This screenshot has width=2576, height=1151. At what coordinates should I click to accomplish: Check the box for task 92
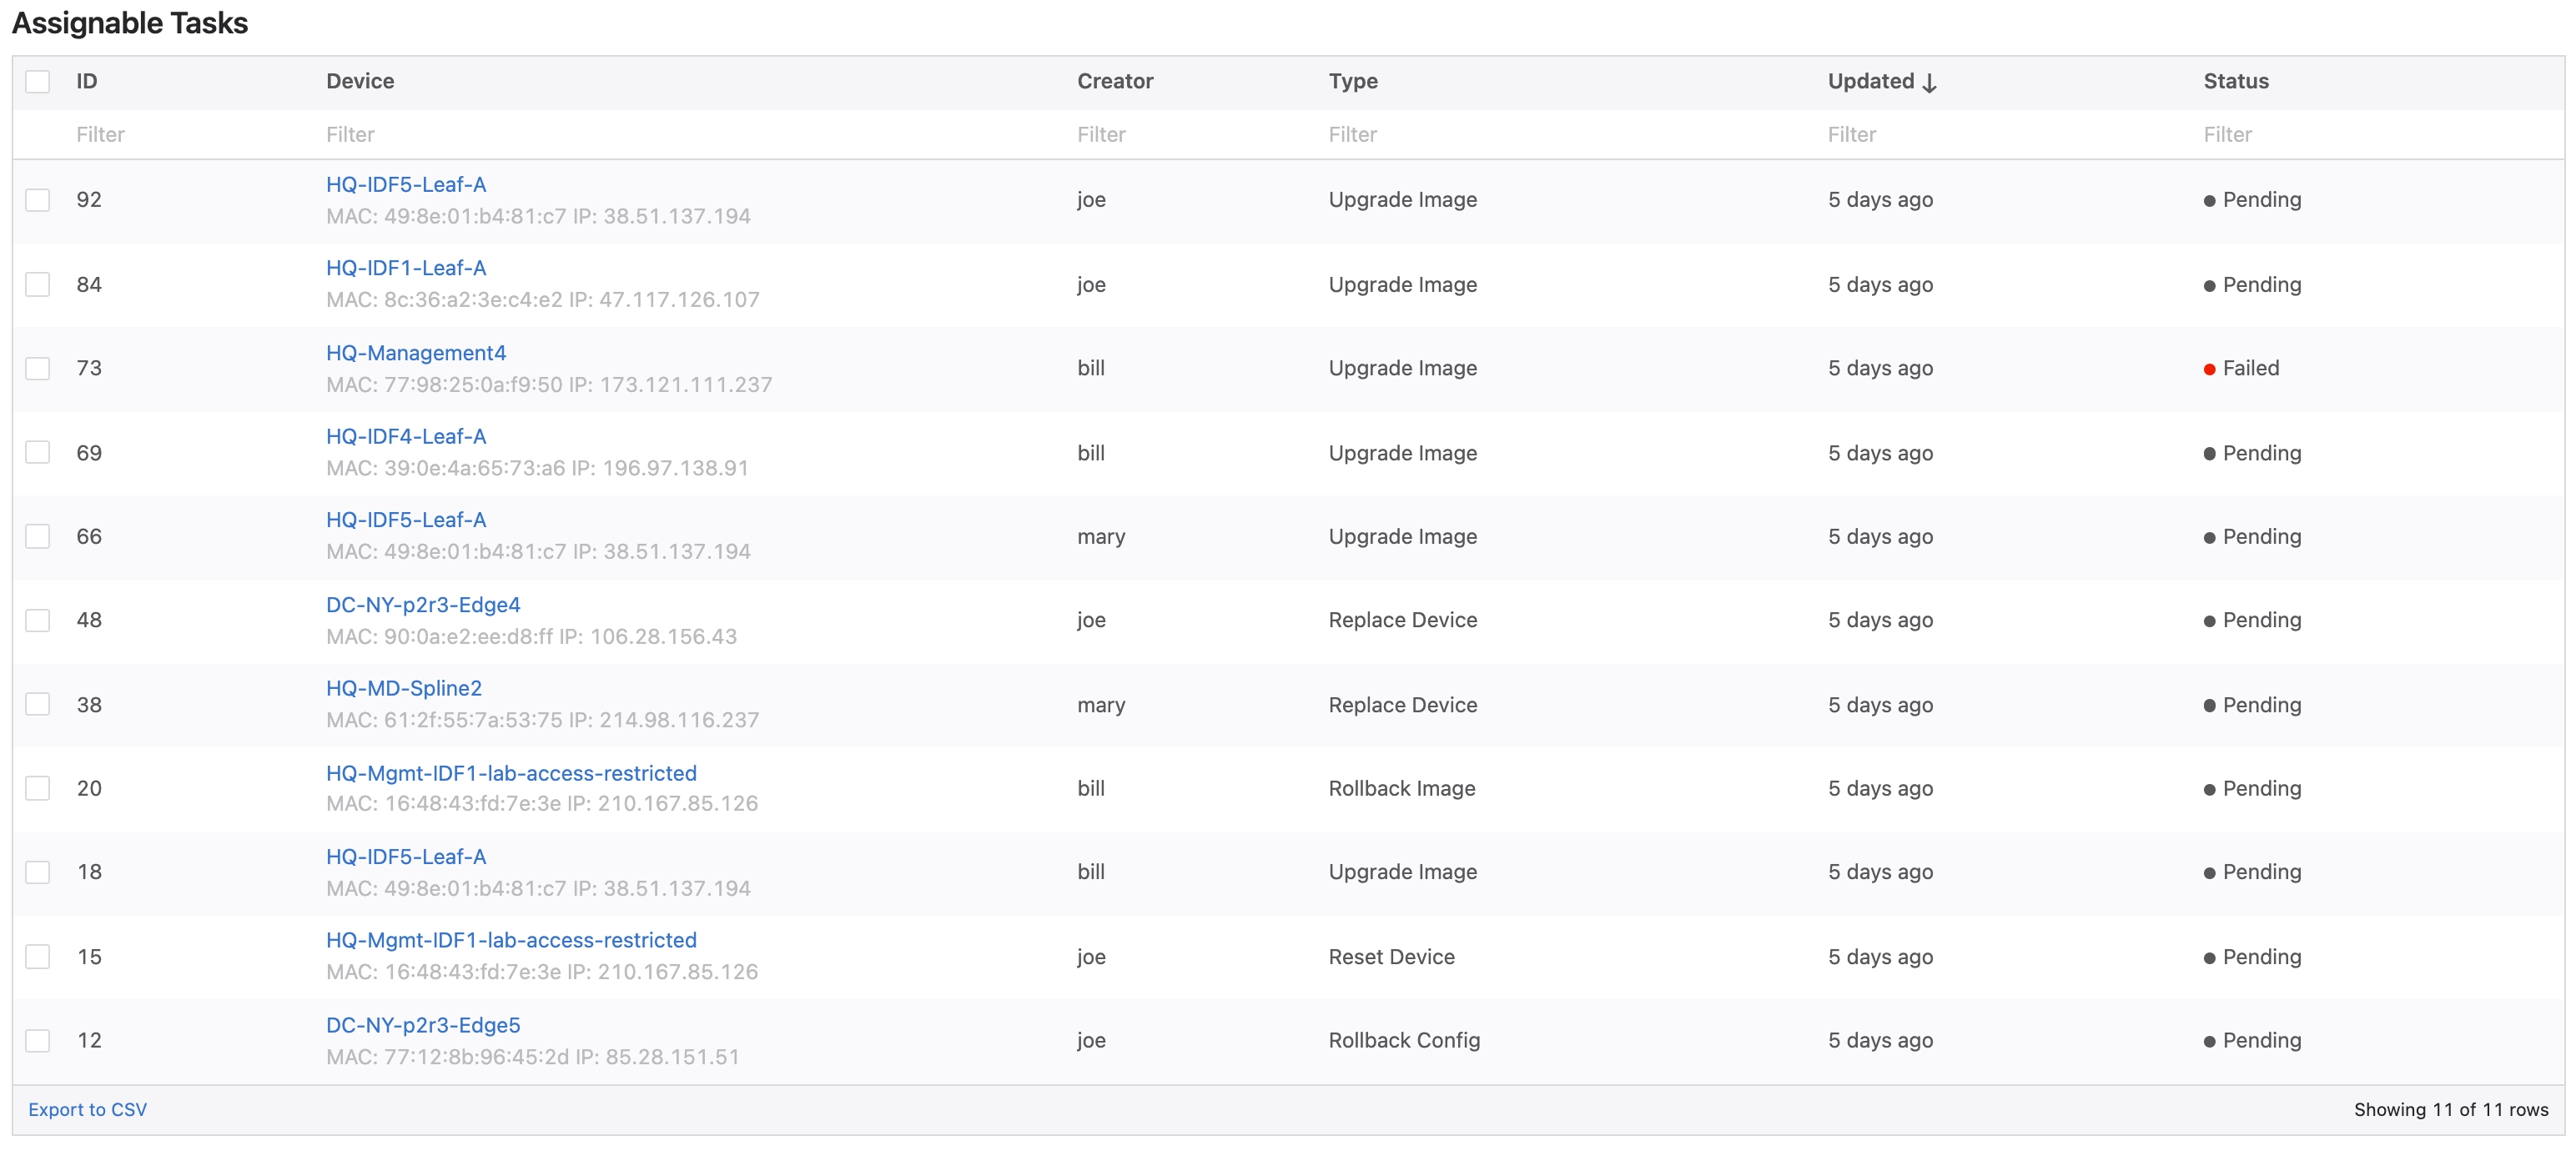38,200
